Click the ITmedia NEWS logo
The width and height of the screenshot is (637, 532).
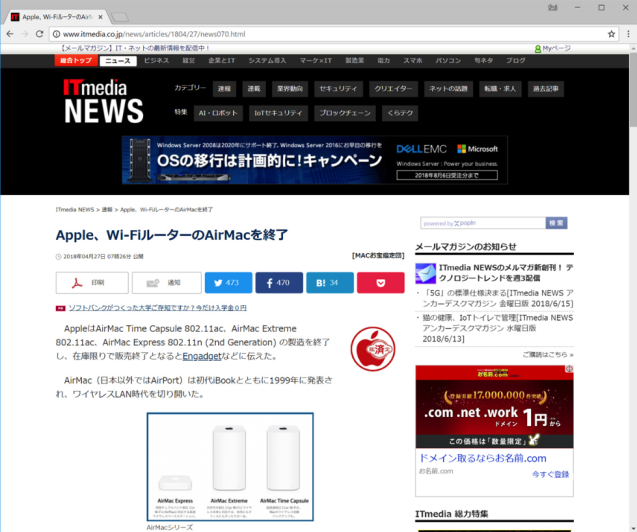pos(103,101)
